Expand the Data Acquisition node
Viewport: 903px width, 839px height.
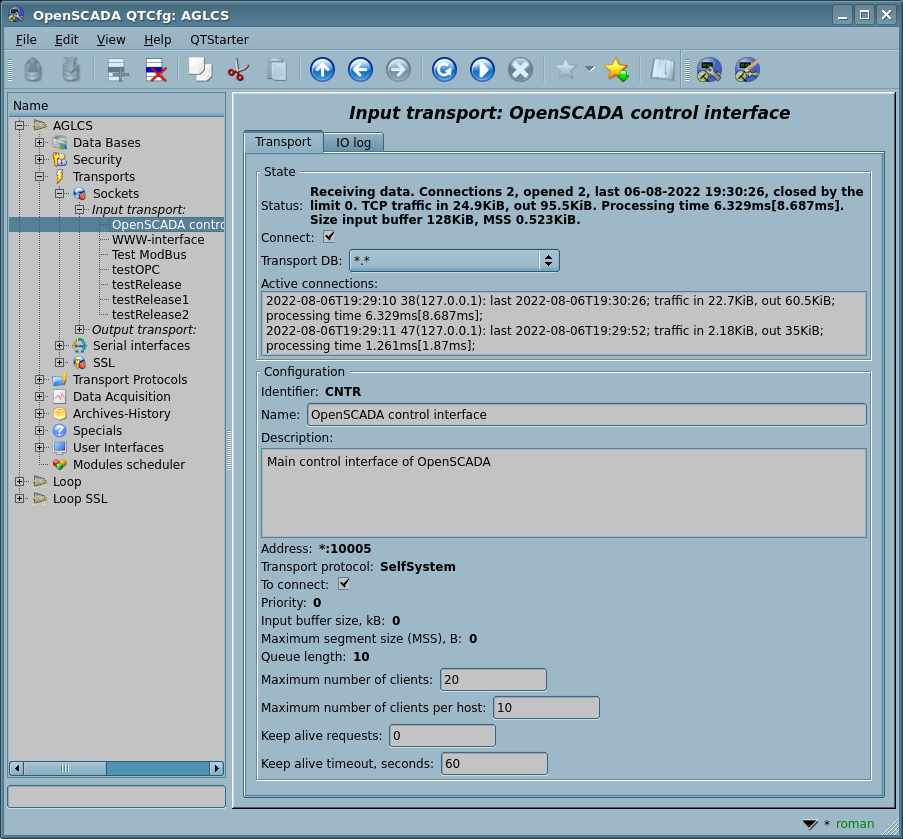(x=39, y=396)
